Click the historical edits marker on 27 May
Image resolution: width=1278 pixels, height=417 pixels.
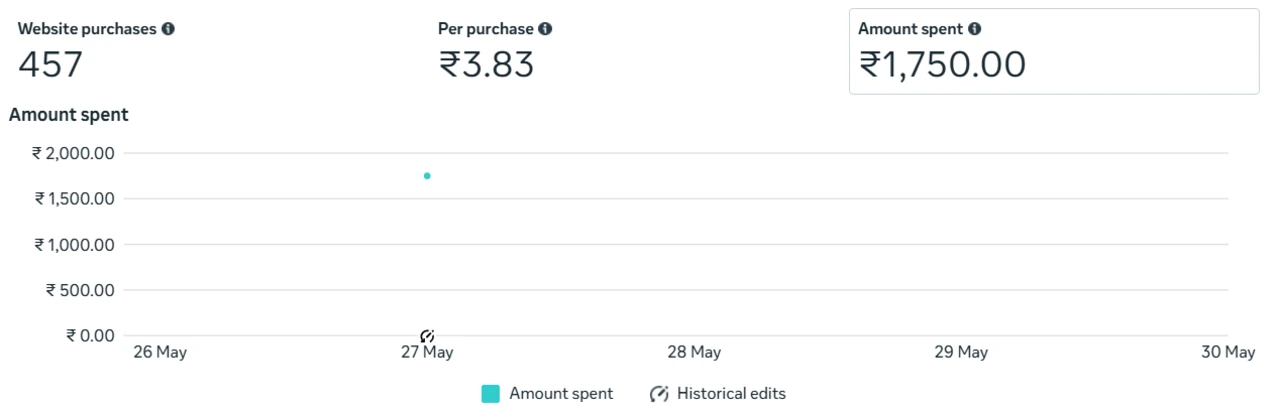[x=427, y=336]
